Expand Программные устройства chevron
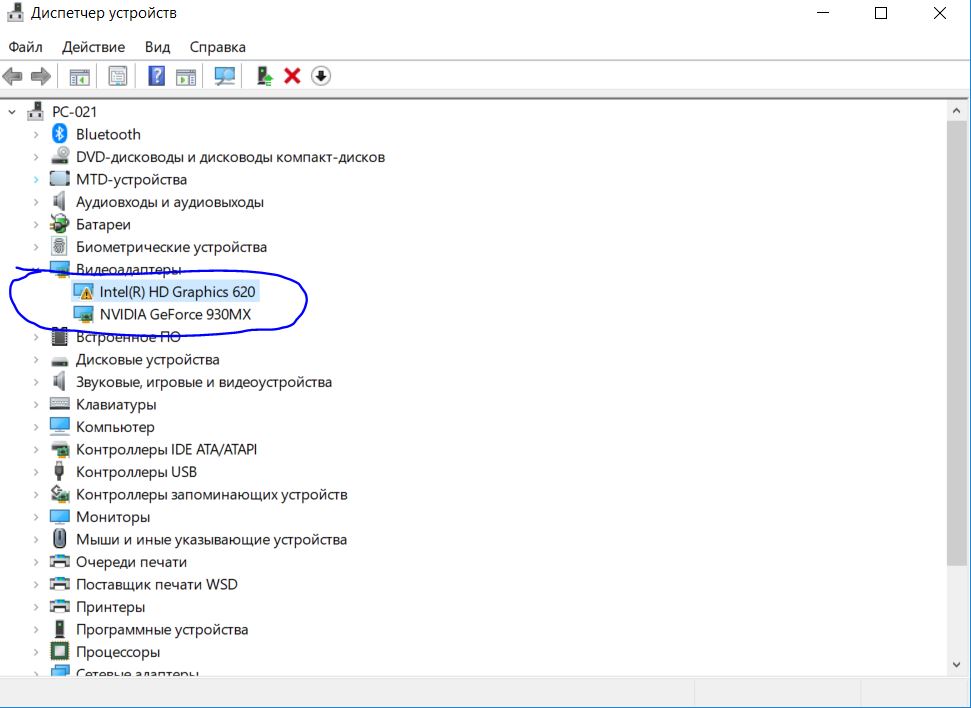 (x=36, y=630)
